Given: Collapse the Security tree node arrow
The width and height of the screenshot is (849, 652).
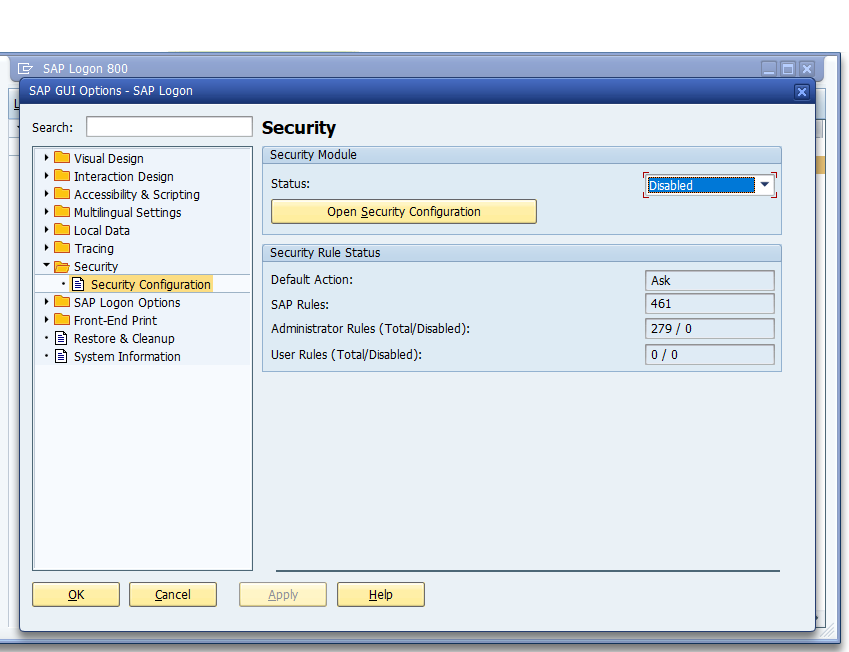Looking at the screenshot, I should [x=46, y=266].
